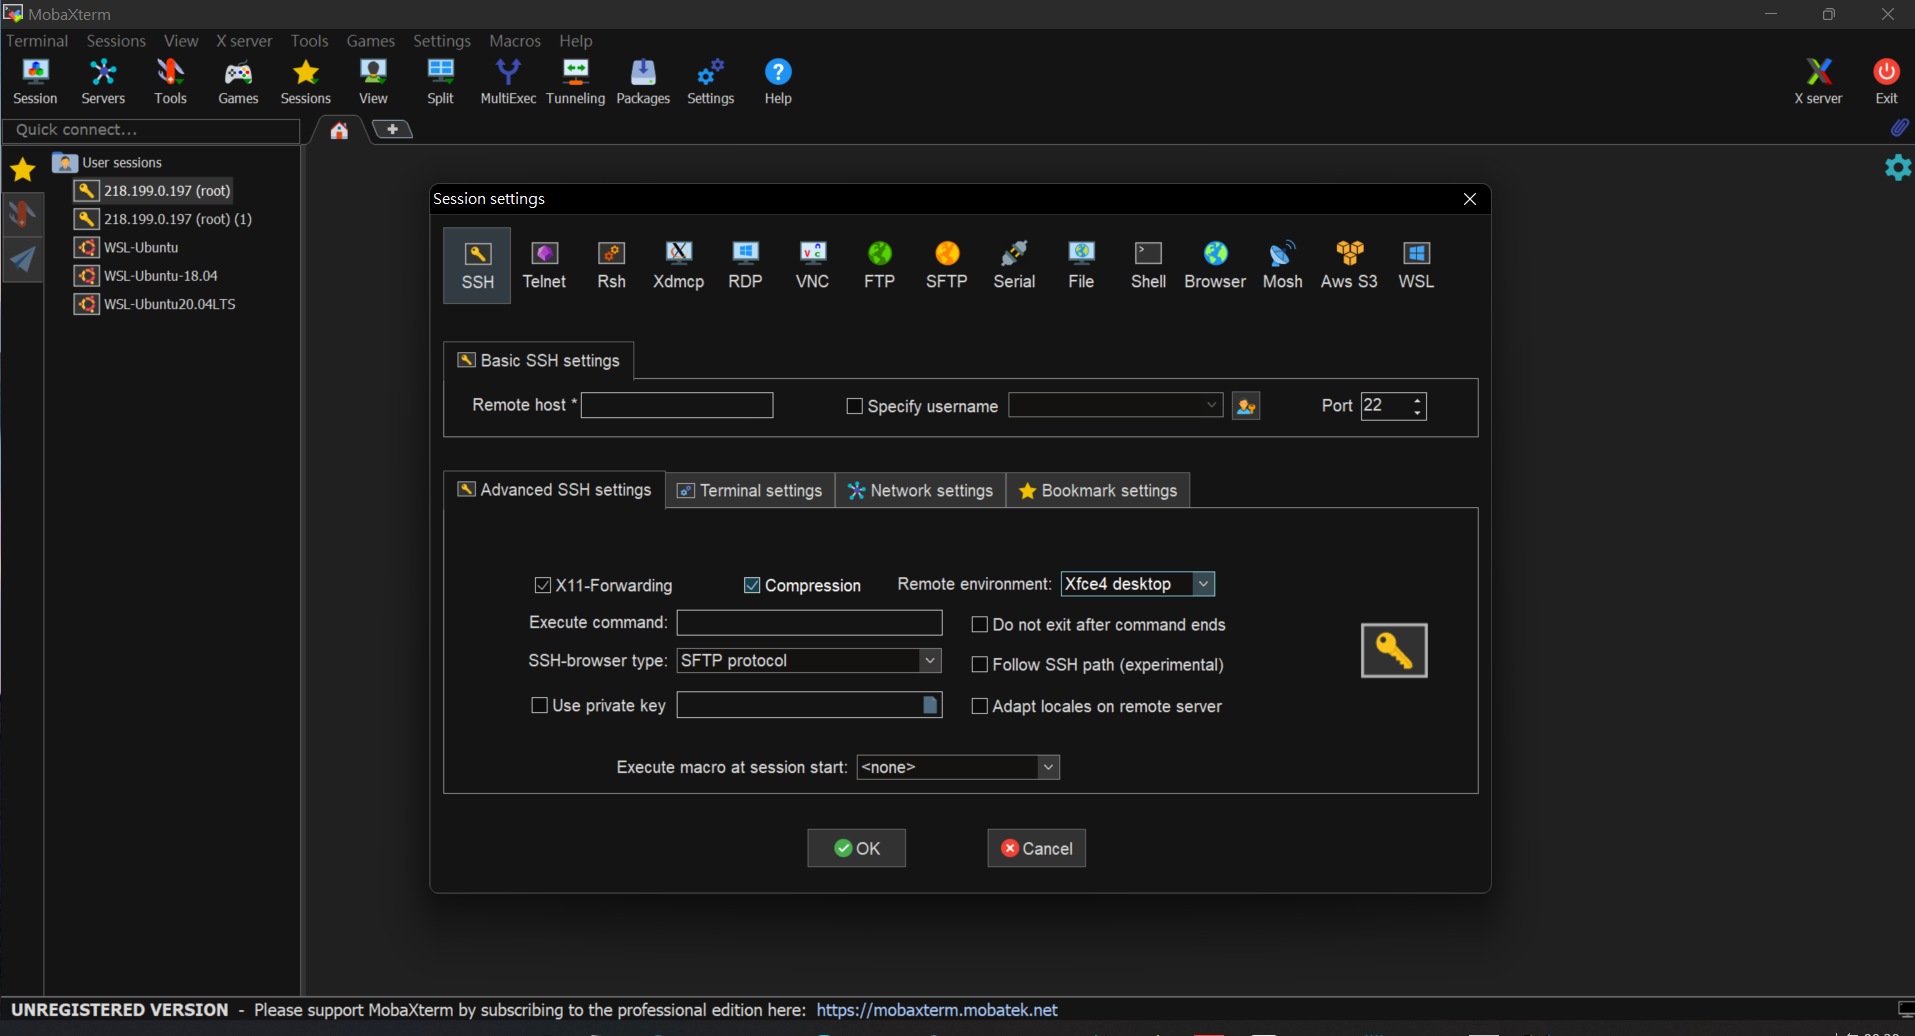
Task: Click the large SSH key icon button
Action: [1394, 650]
